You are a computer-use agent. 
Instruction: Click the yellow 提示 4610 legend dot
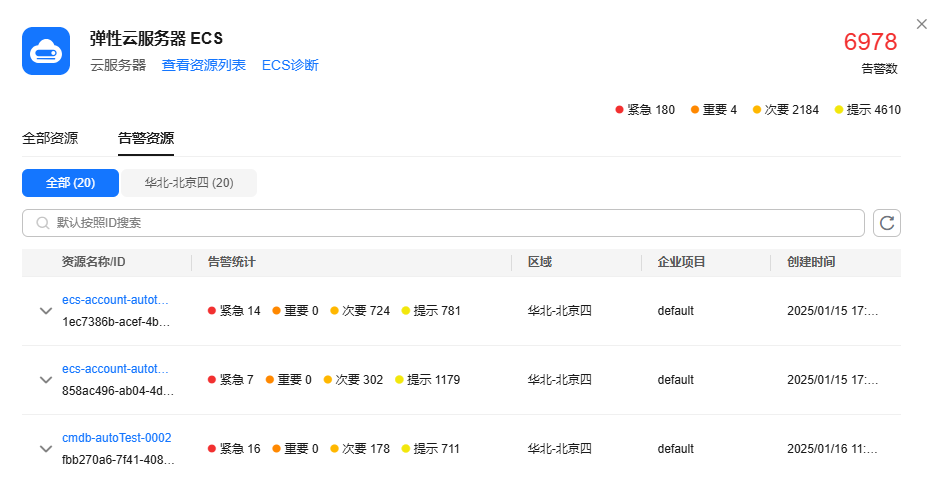click(x=839, y=110)
